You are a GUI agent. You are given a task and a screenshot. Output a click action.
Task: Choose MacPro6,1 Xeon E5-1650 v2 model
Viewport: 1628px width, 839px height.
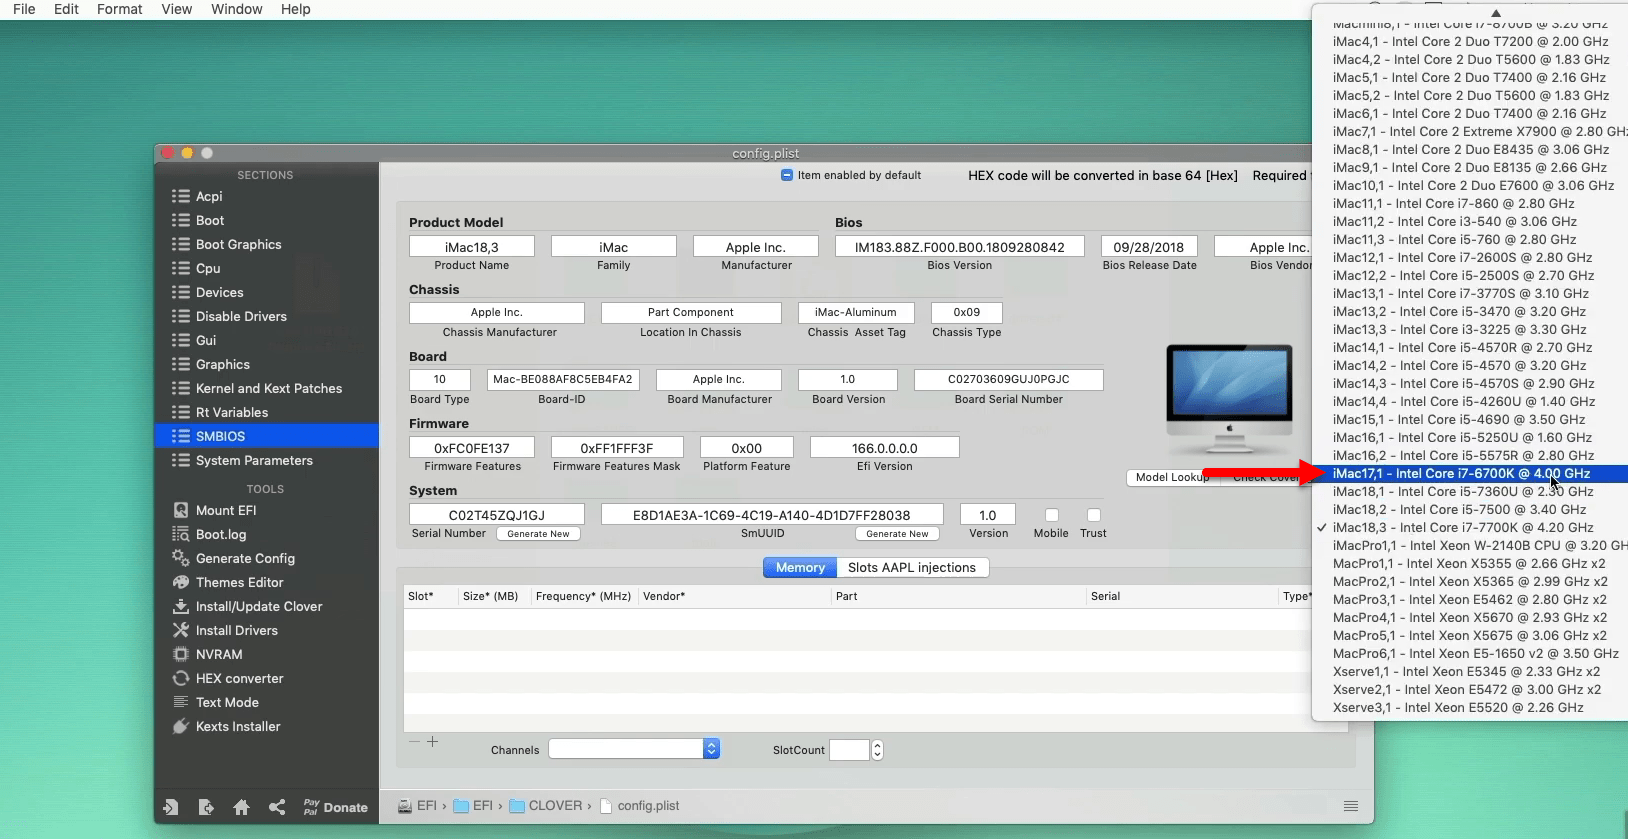coord(1470,653)
